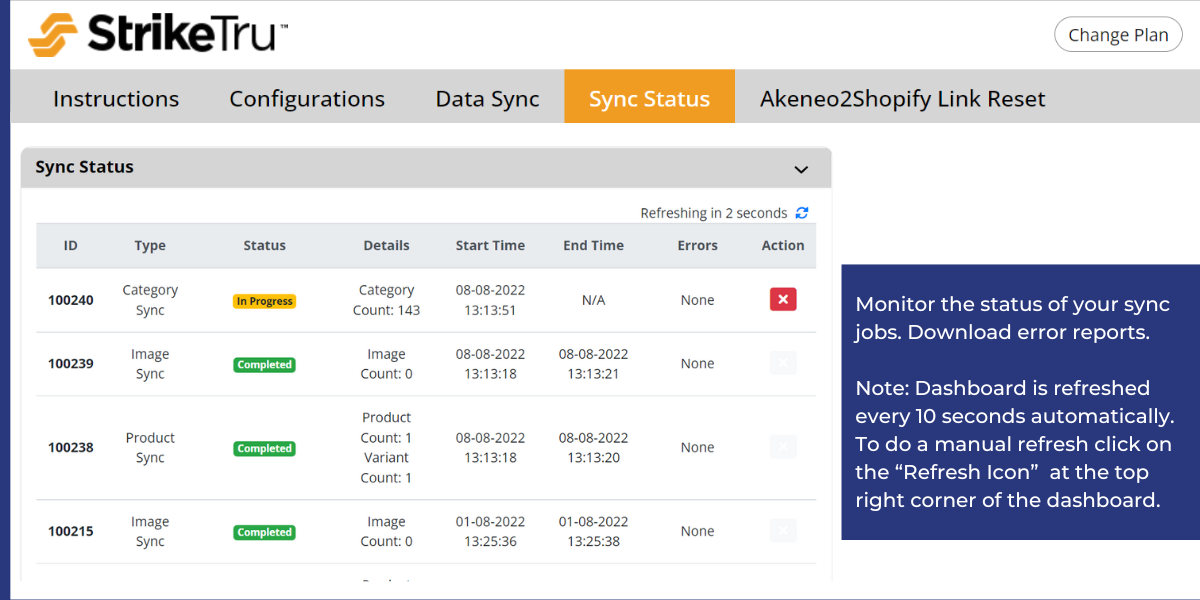Open the Data Sync tab
Image resolution: width=1200 pixels, height=600 pixels.
point(487,99)
